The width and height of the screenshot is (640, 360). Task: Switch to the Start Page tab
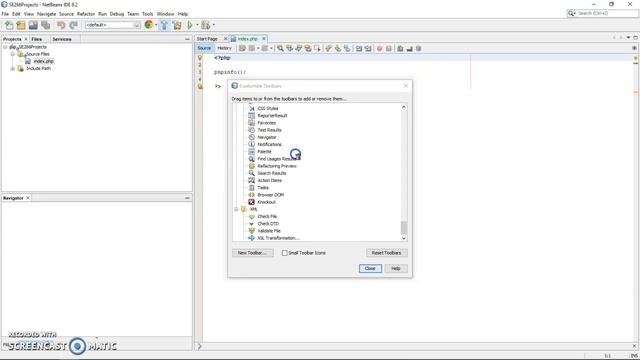coord(207,39)
